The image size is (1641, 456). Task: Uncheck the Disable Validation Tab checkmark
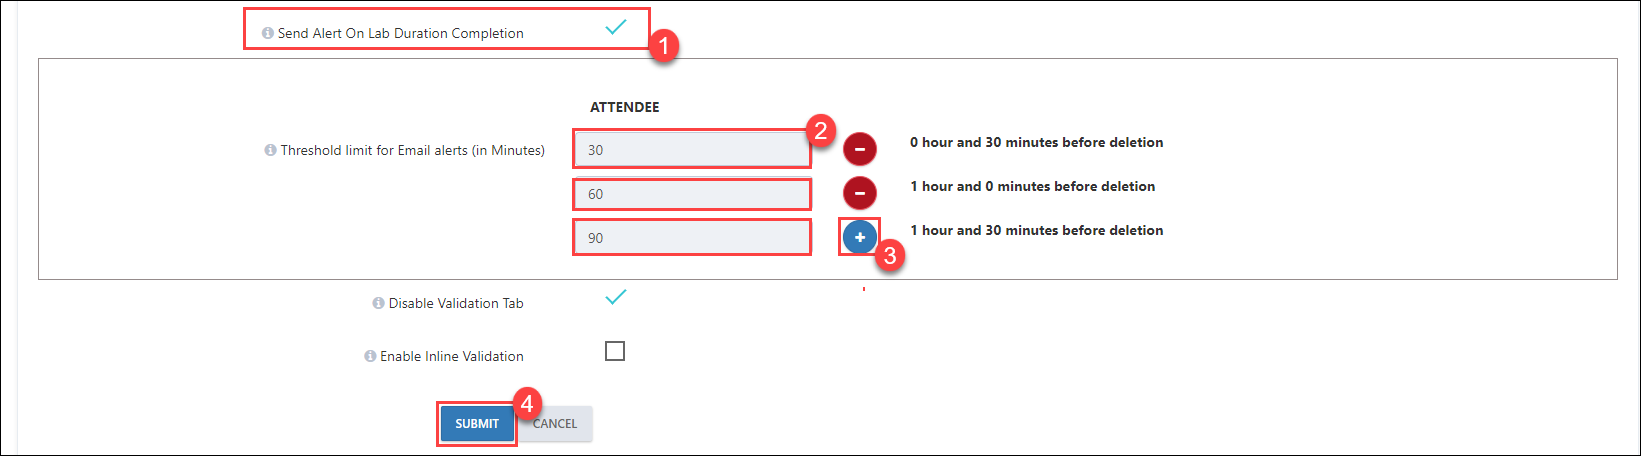tap(616, 297)
